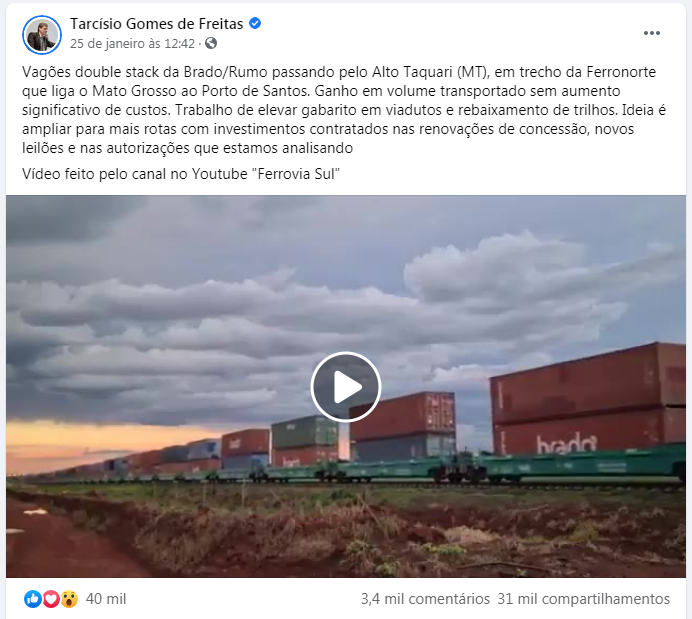Image resolution: width=692 pixels, height=619 pixels.
Task: View the 40 mil reactions count
Action: tap(106, 599)
